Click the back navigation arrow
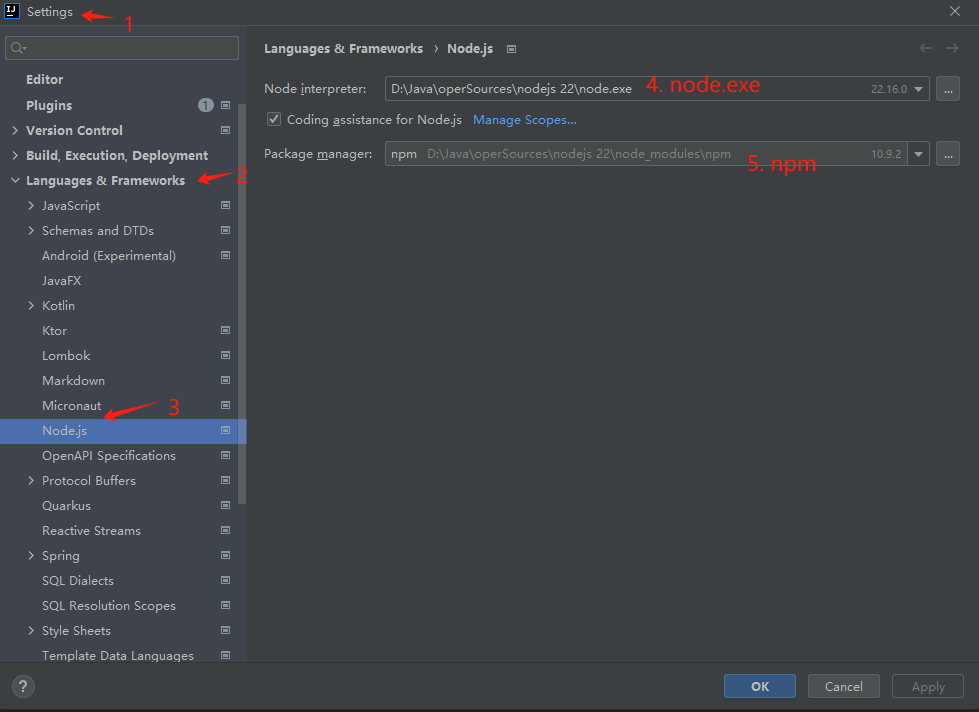 point(925,48)
